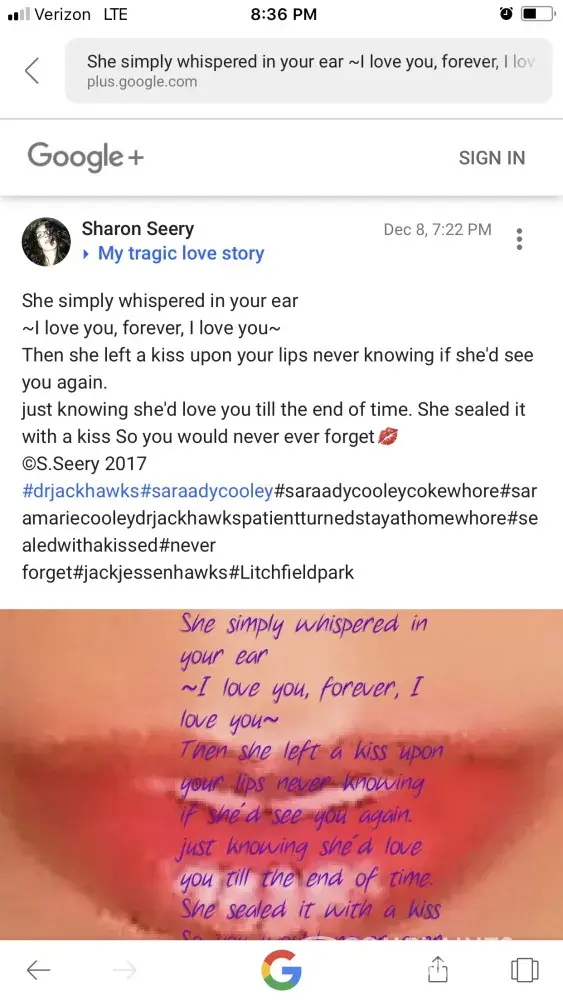Viewport: 563px width, 1000px height.
Task: Tap the Google G icon in bottom bar
Action: [281, 970]
